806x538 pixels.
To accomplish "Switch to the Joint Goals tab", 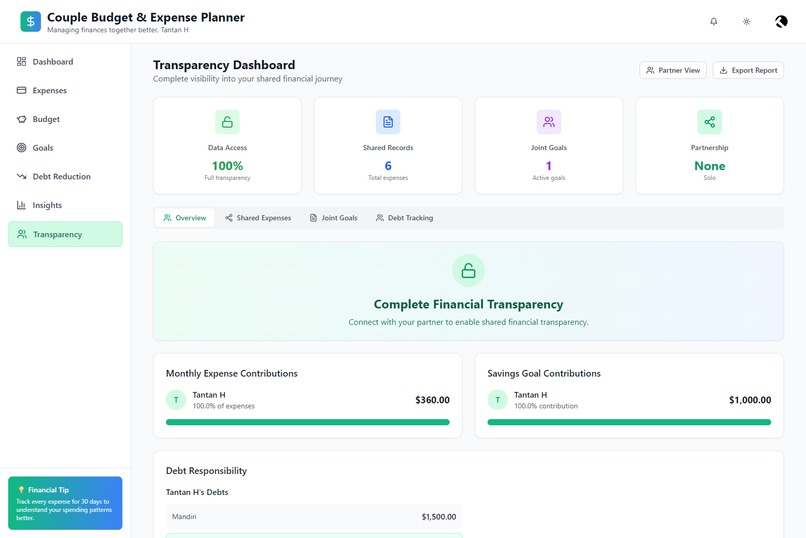I will 333,218.
